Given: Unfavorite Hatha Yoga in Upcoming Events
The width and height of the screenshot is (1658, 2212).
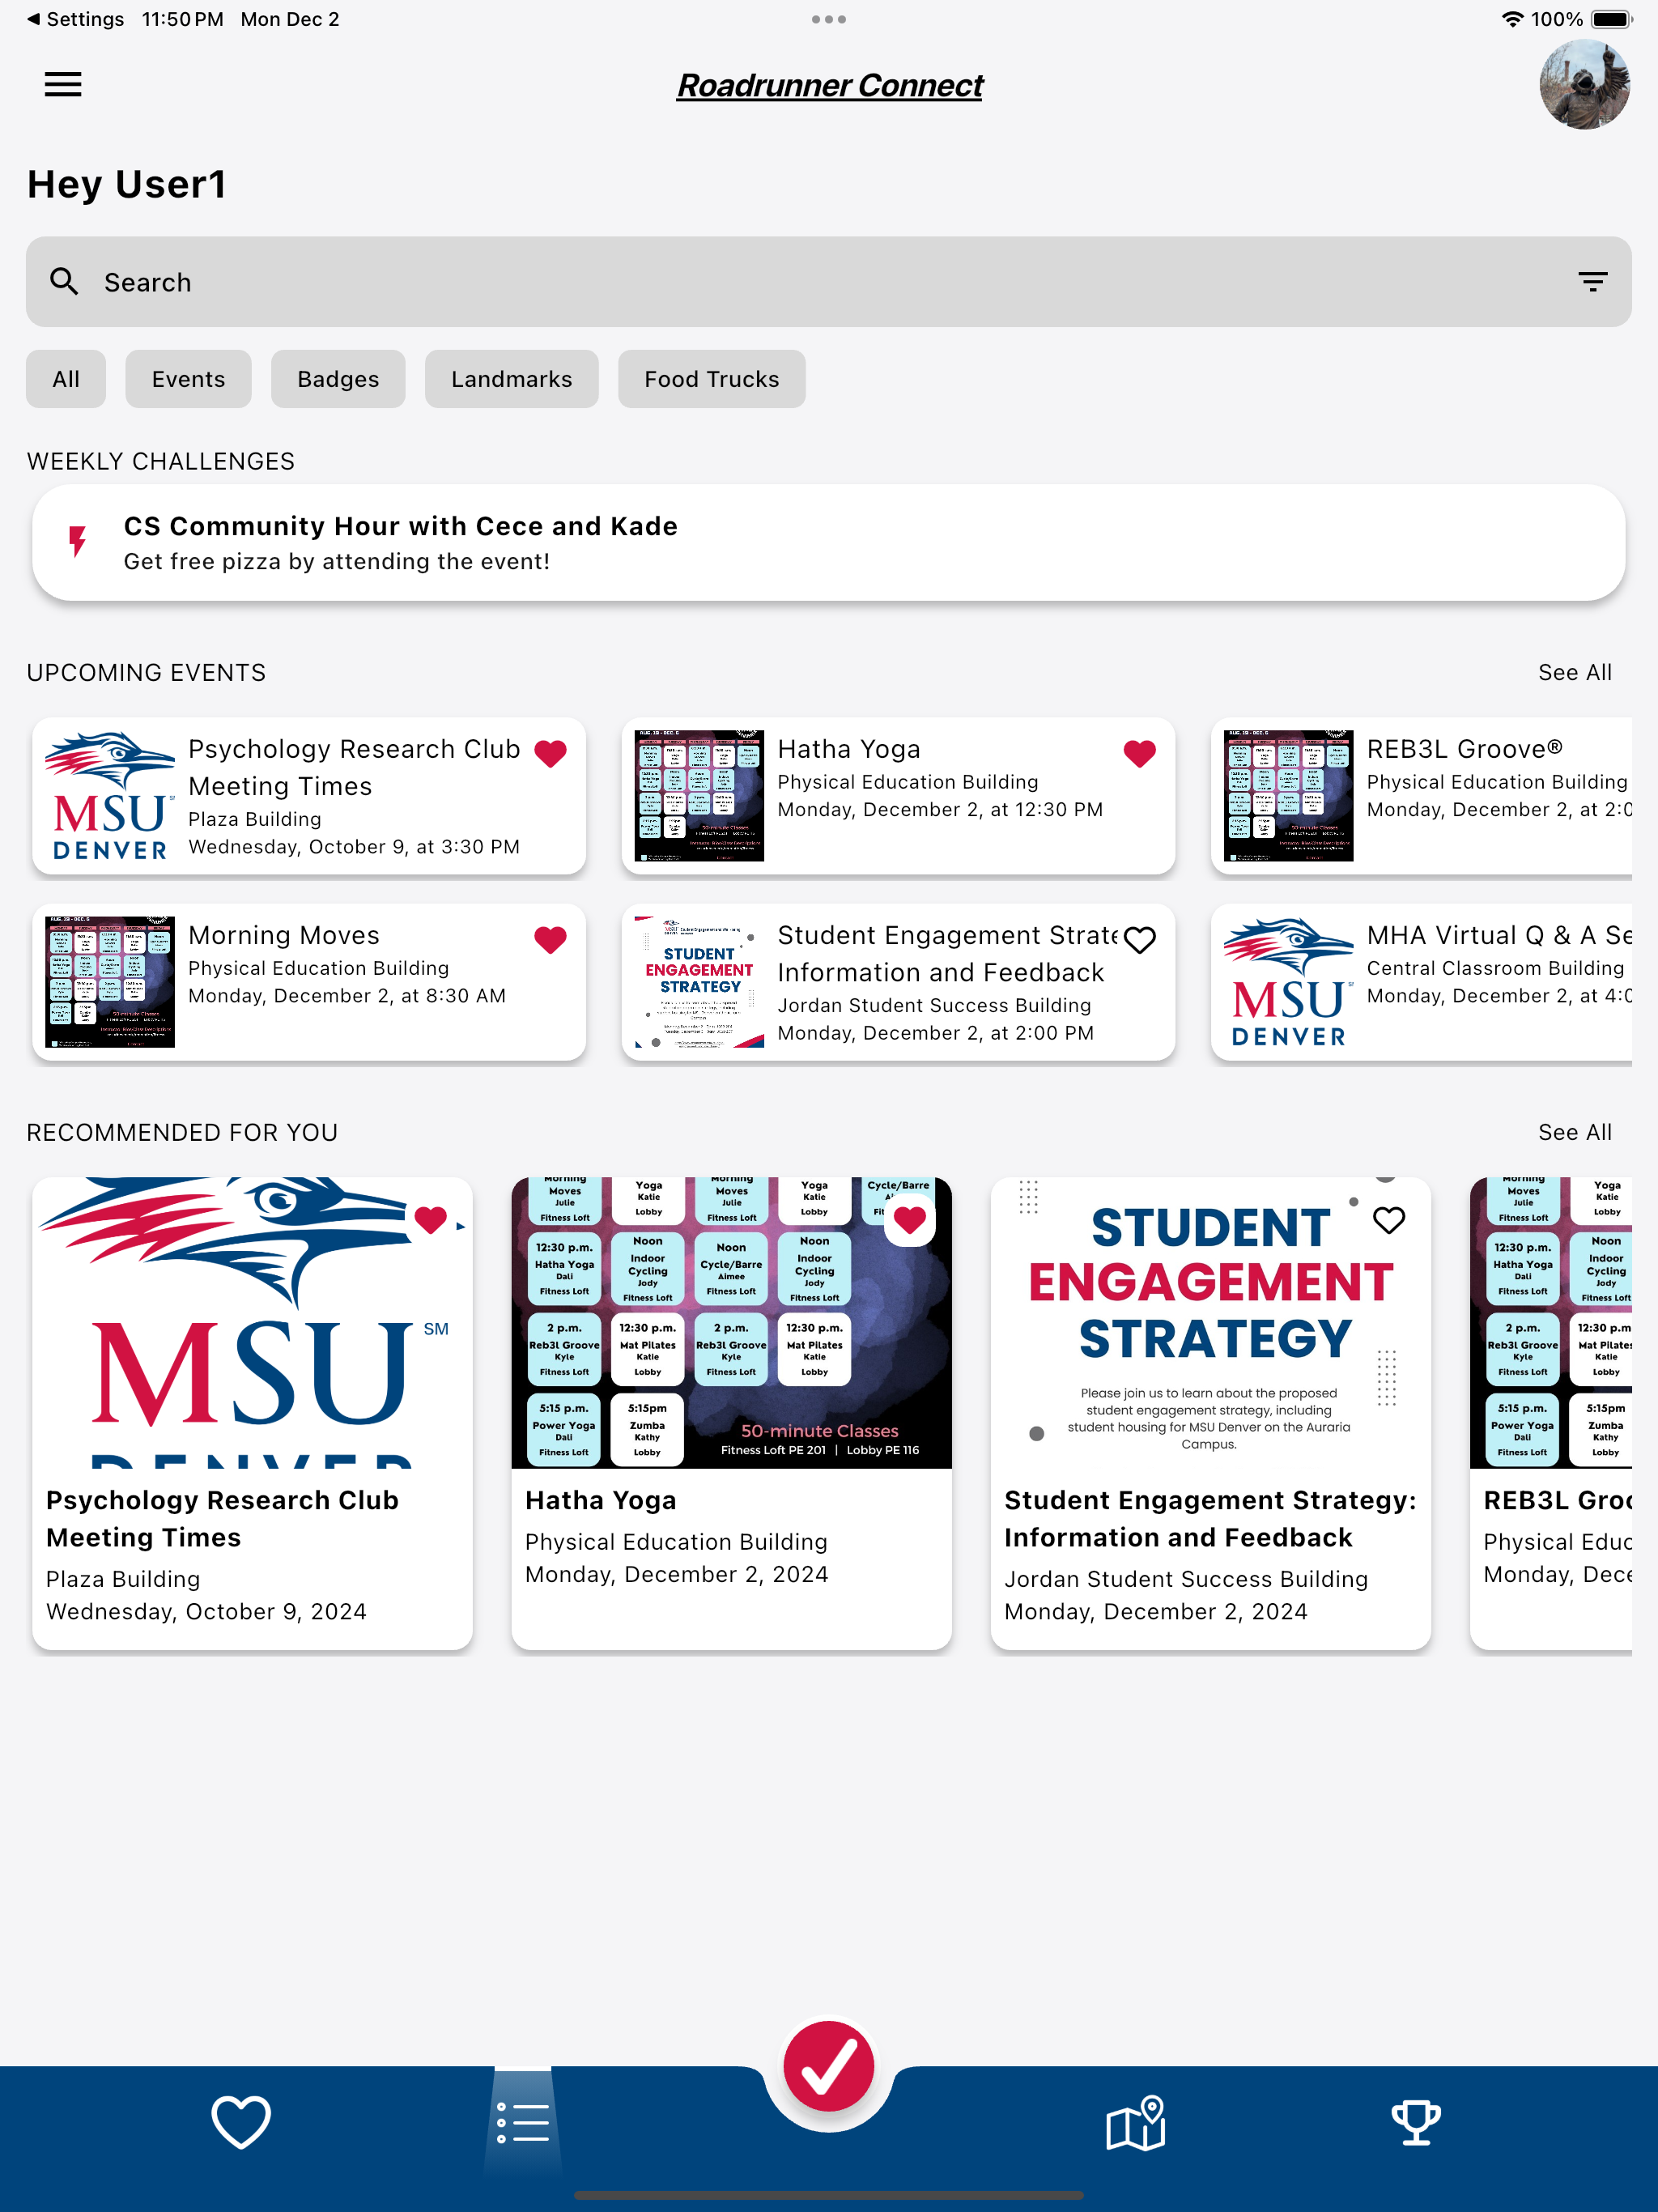Looking at the screenshot, I should pos(1139,753).
